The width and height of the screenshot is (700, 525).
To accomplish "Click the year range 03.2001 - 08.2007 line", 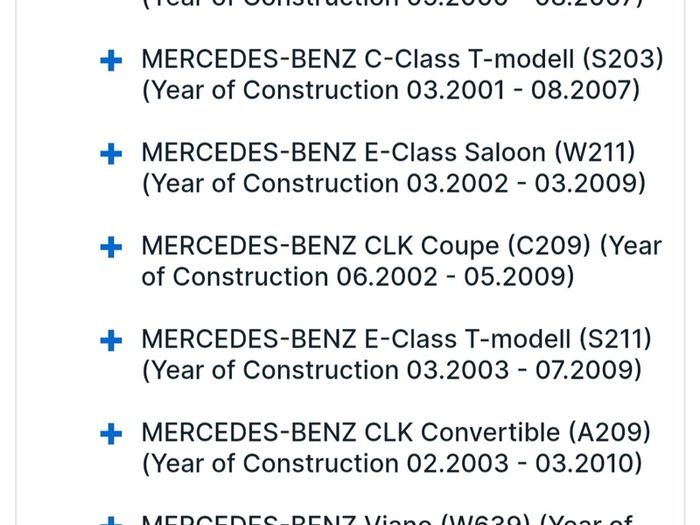I will click(391, 91).
